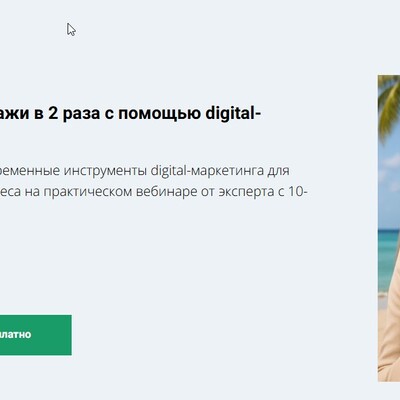This screenshot has height=400, width=400.
Task: Click the word "практическом" in the description
Action: click(88, 192)
